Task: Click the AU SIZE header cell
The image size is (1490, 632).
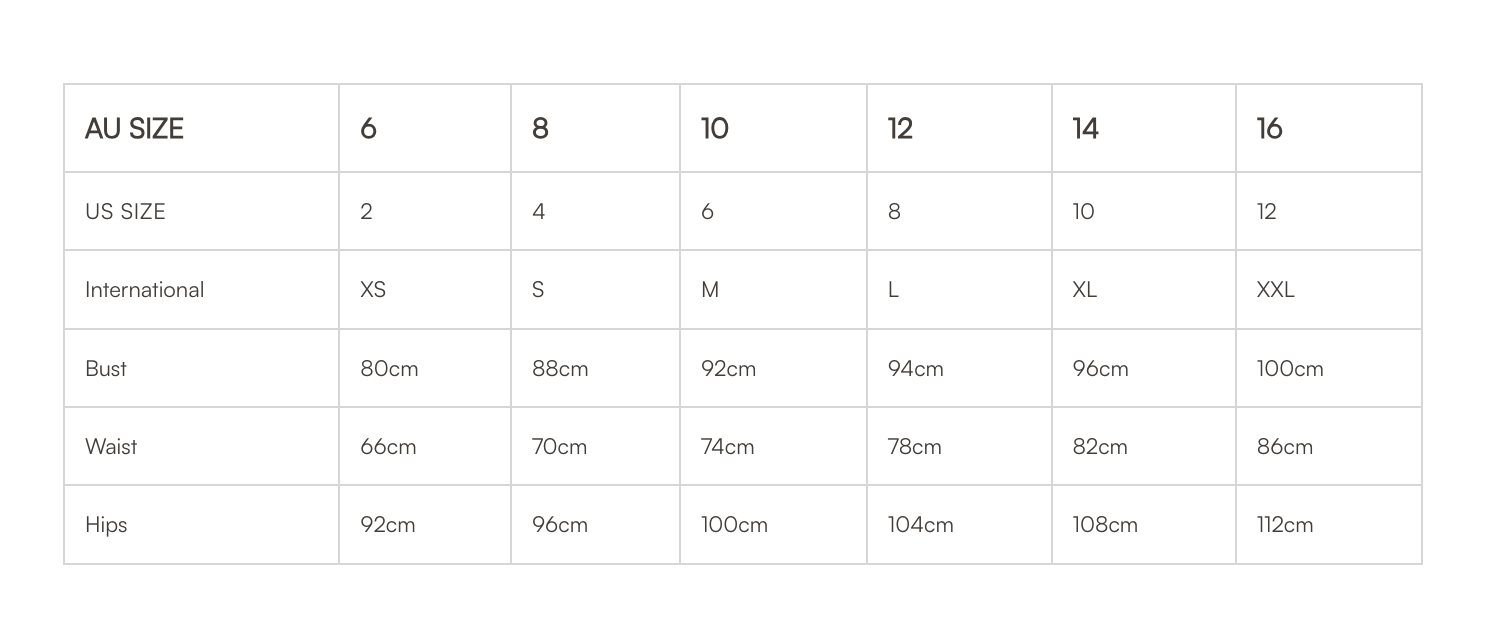Action: click(201, 128)
